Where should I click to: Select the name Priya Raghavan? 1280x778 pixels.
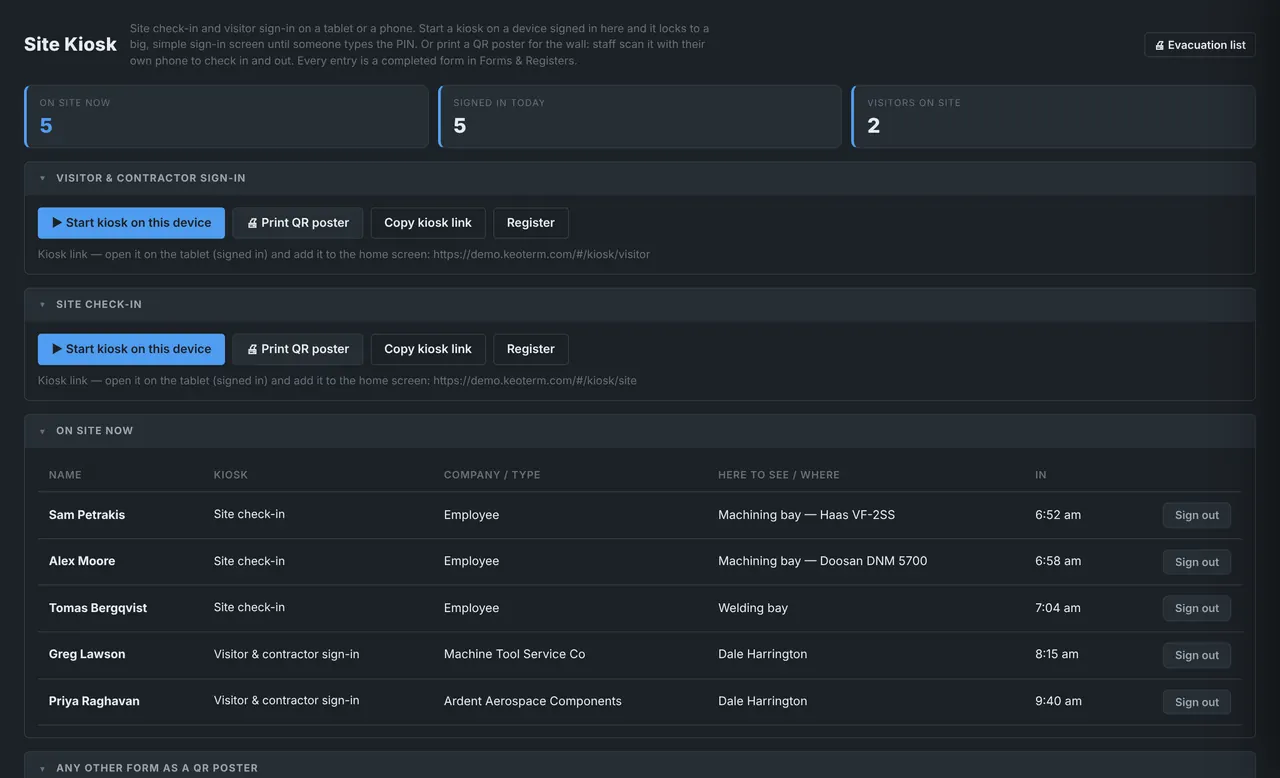coord(94,701)
